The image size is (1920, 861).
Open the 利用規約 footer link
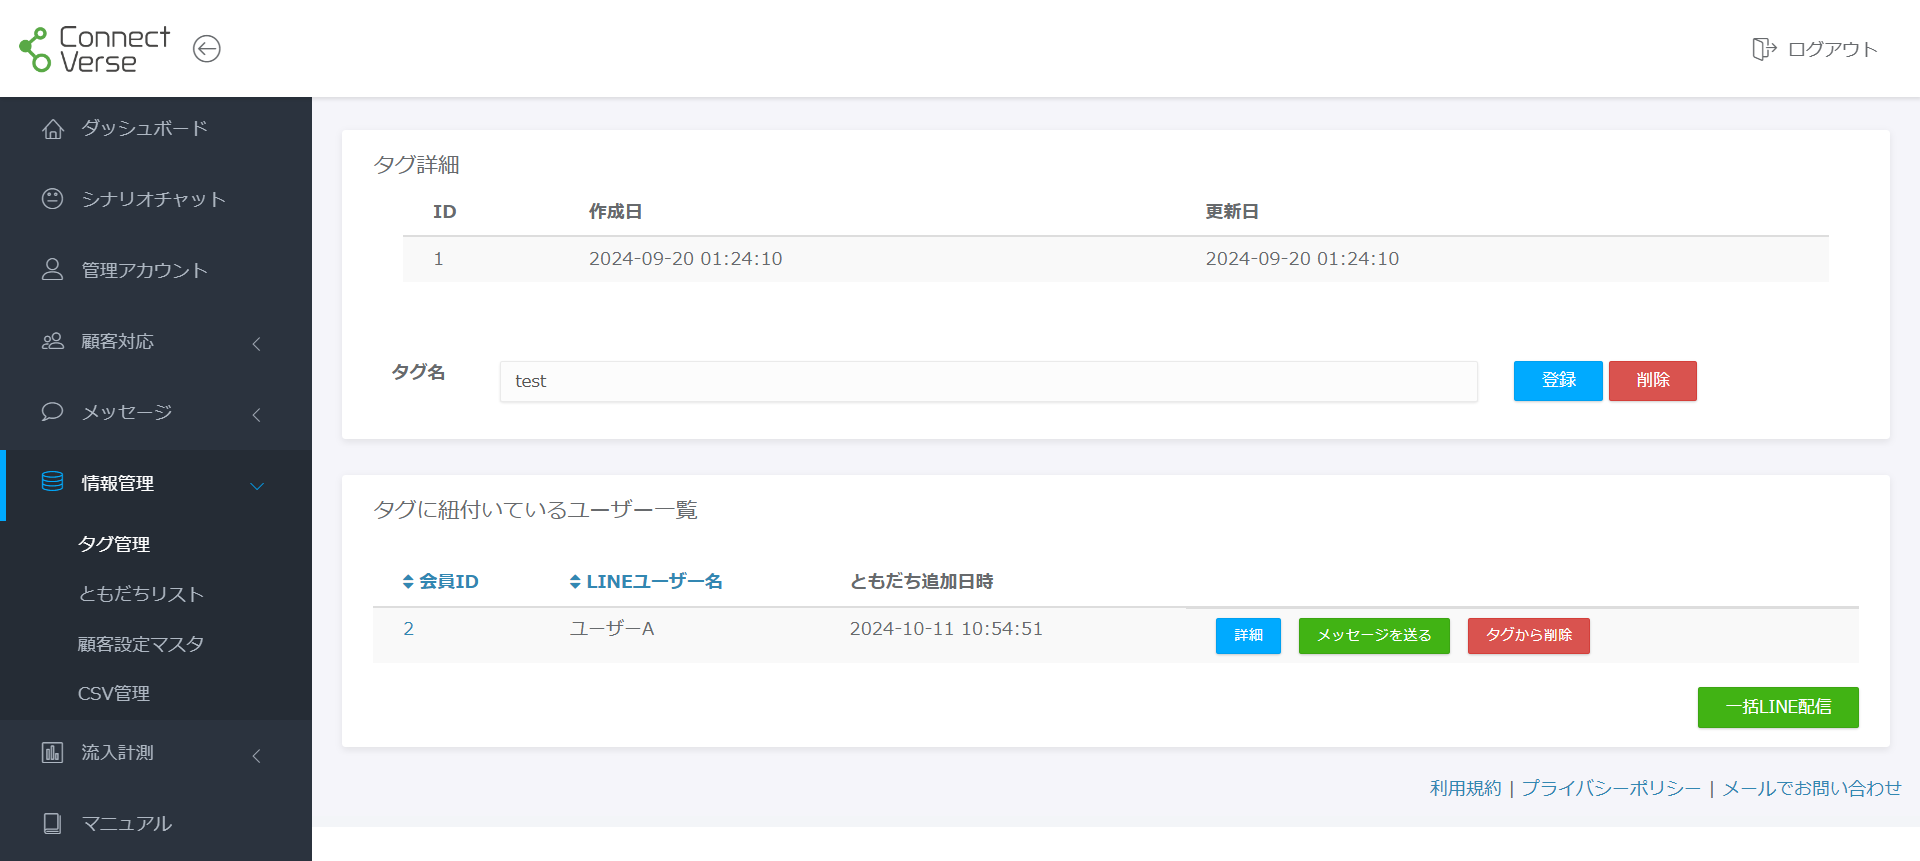point(1465,788)
